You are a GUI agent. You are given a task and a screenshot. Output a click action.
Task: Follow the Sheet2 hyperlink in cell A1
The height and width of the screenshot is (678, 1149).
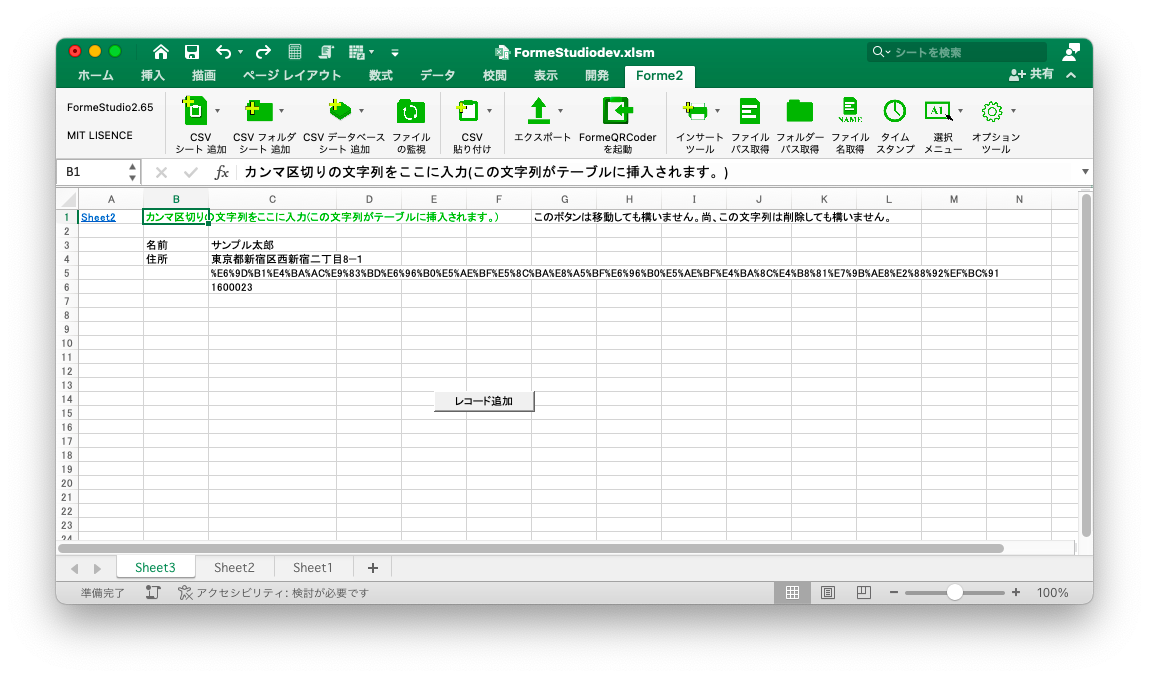(x=98, y=217)
